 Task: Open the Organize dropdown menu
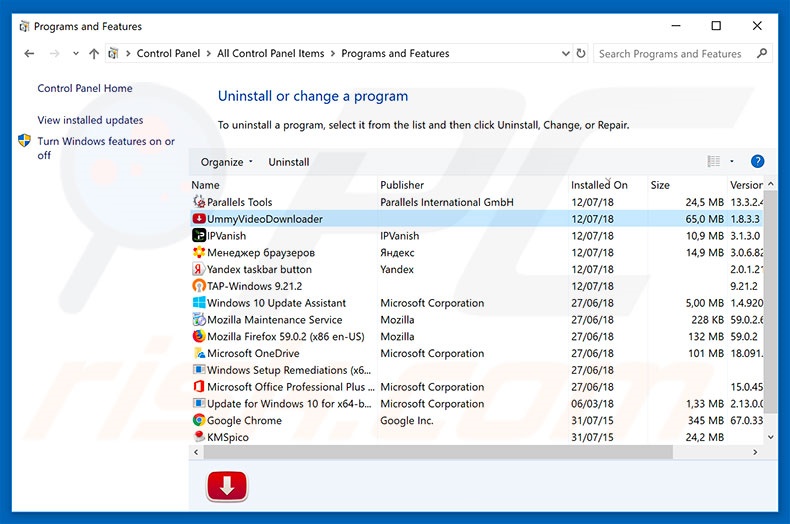tap(227, 162)
